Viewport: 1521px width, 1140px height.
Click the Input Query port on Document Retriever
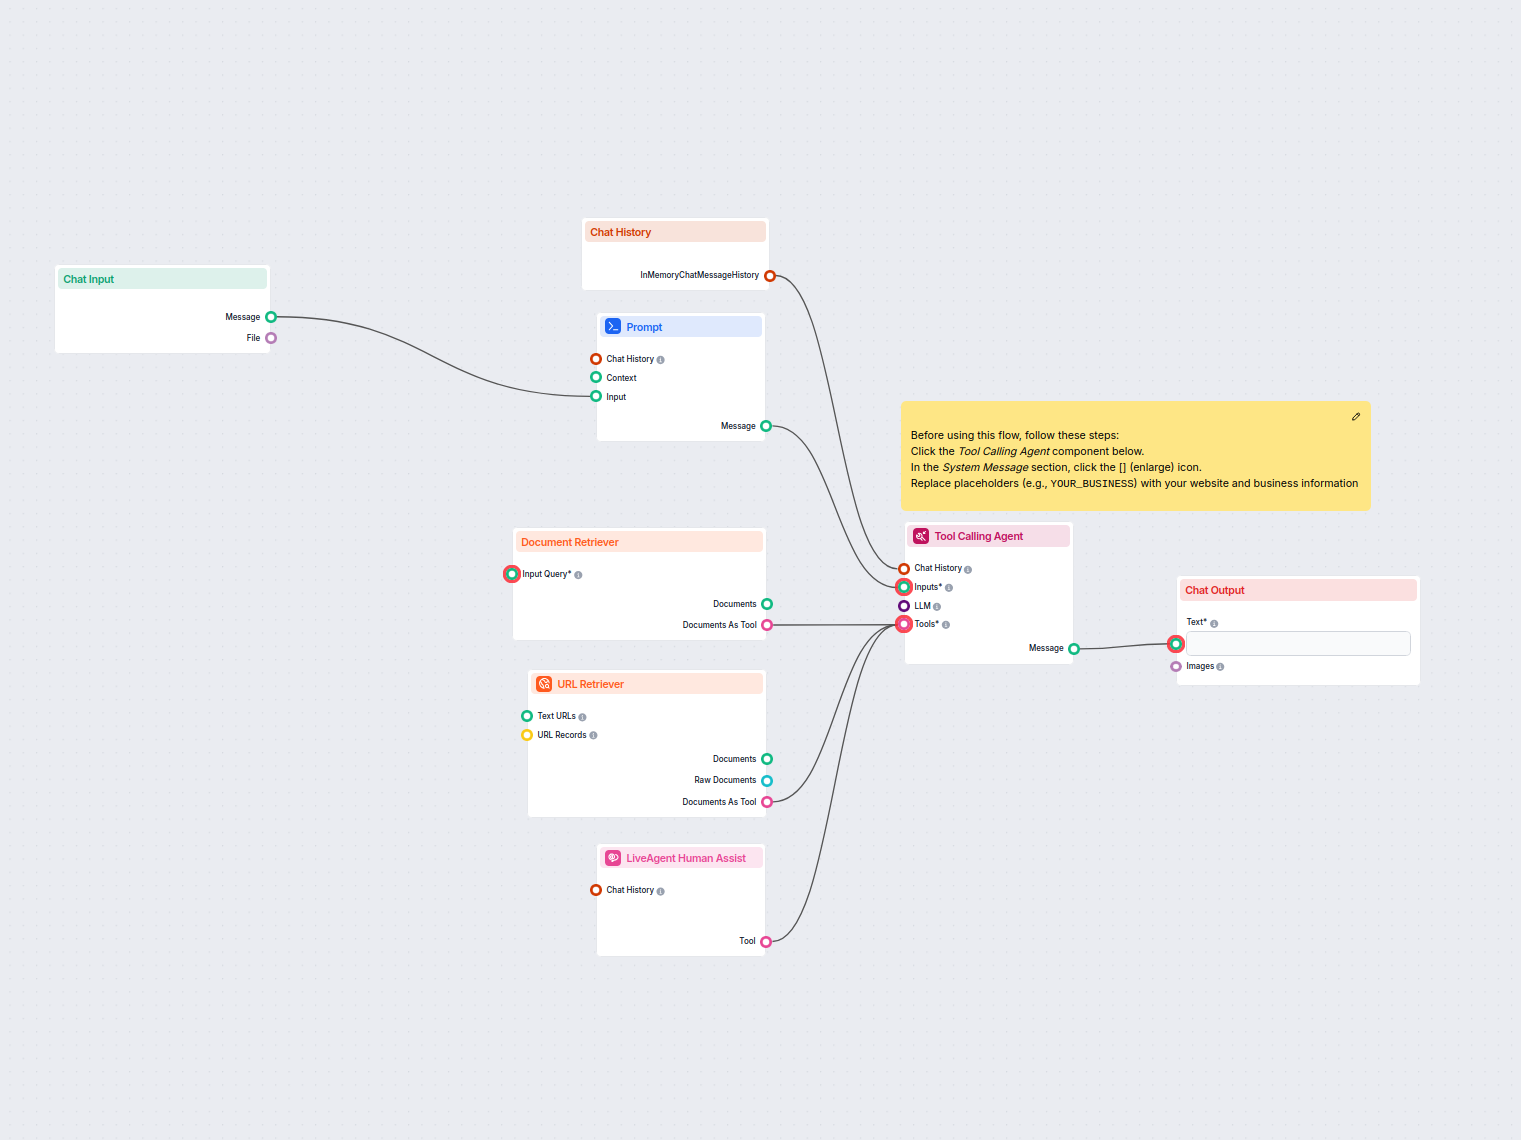pyautogui.click(x=510, y=573)
